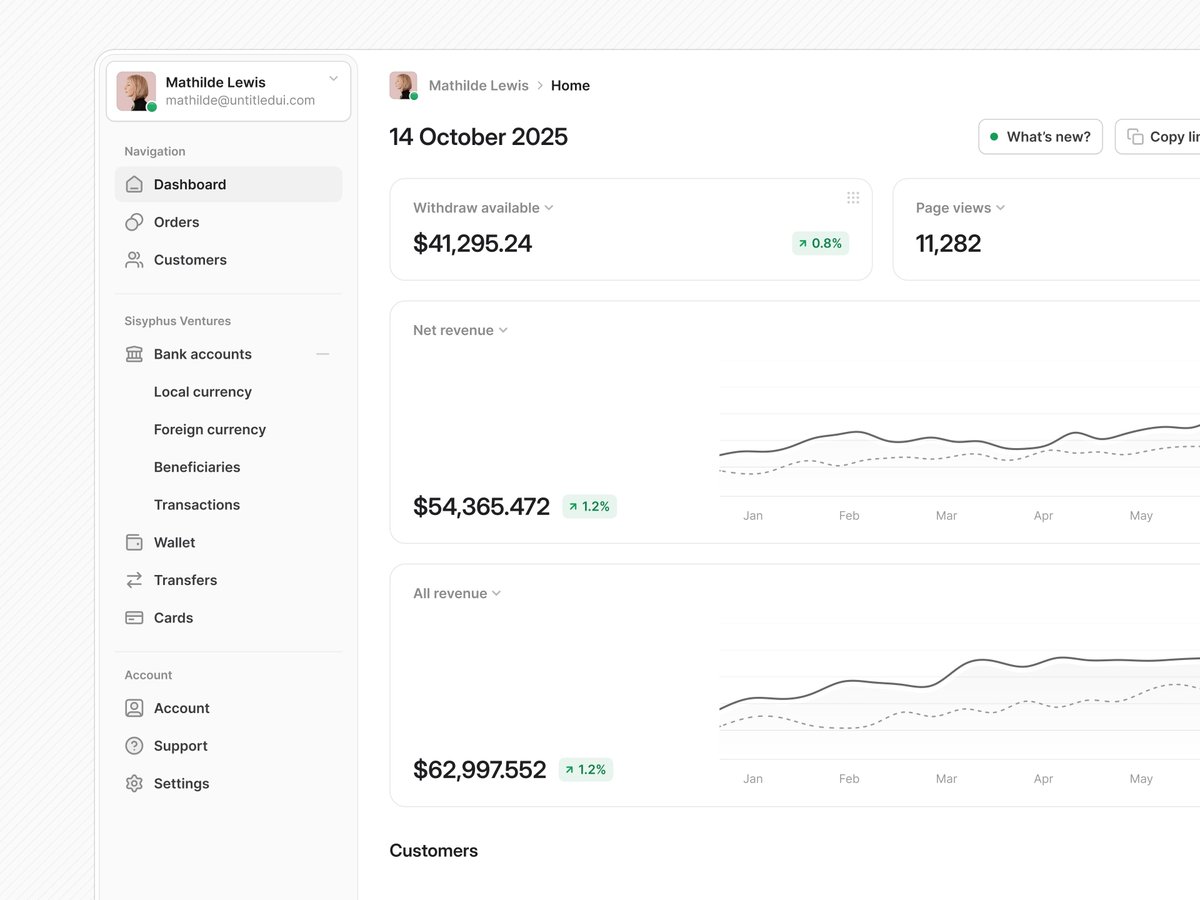Go to Wallet page
Image resolution: width=1200 pixels, height=900 pixels.
coord(229,542)
